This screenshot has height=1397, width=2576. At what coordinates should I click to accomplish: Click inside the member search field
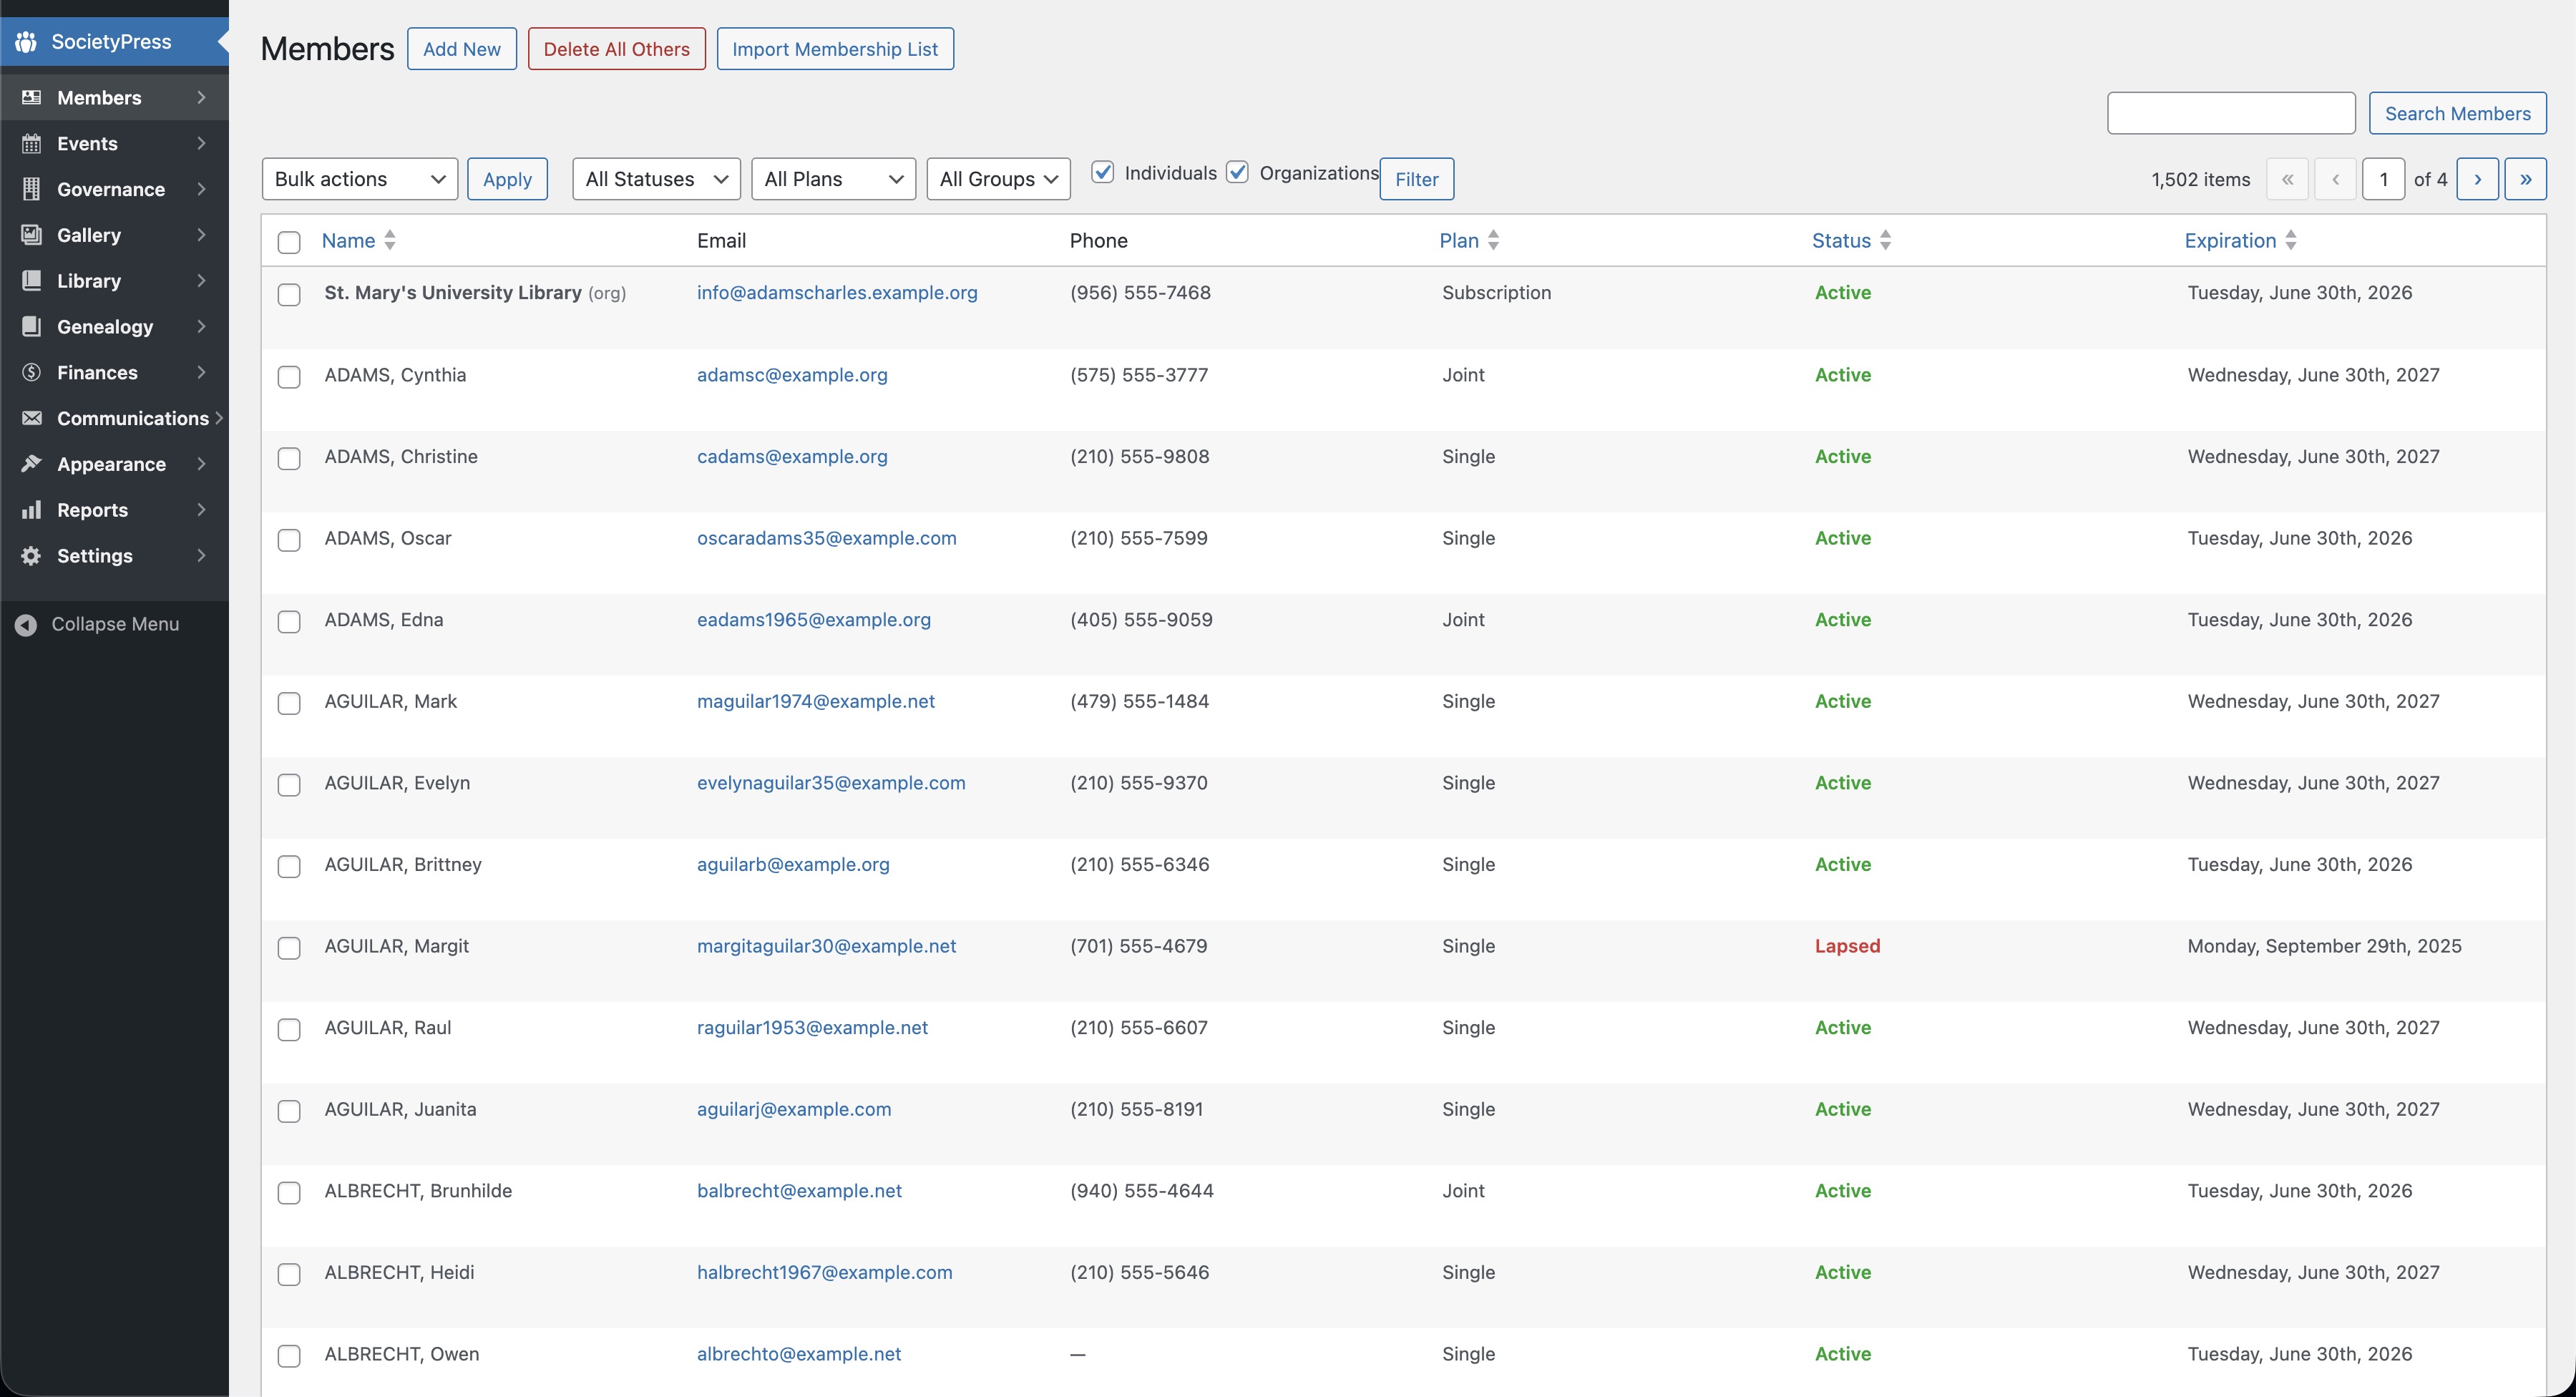(2230, 113)
